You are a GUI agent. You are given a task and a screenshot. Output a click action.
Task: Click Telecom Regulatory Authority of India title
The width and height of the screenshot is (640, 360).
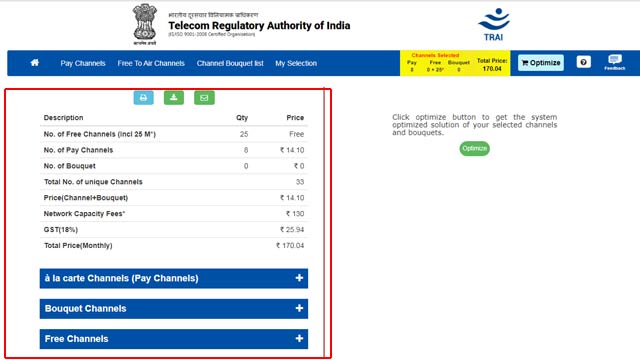[259, 26]
